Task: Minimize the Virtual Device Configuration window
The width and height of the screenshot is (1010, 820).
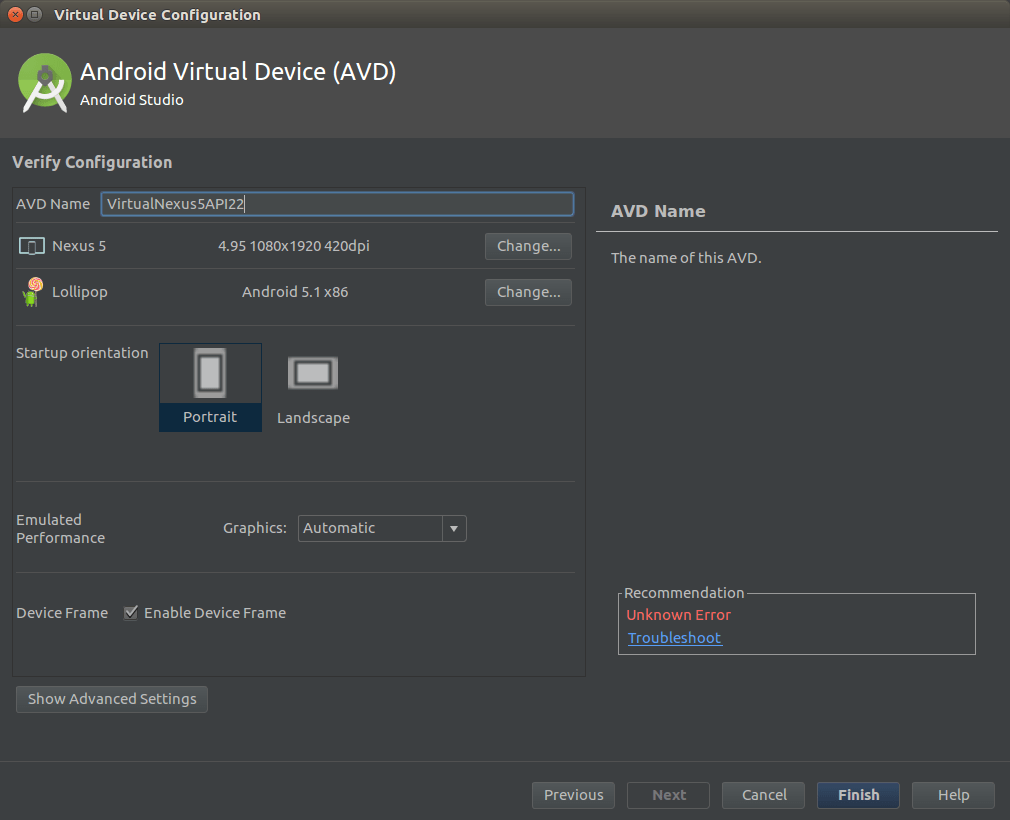Action: 35,14
